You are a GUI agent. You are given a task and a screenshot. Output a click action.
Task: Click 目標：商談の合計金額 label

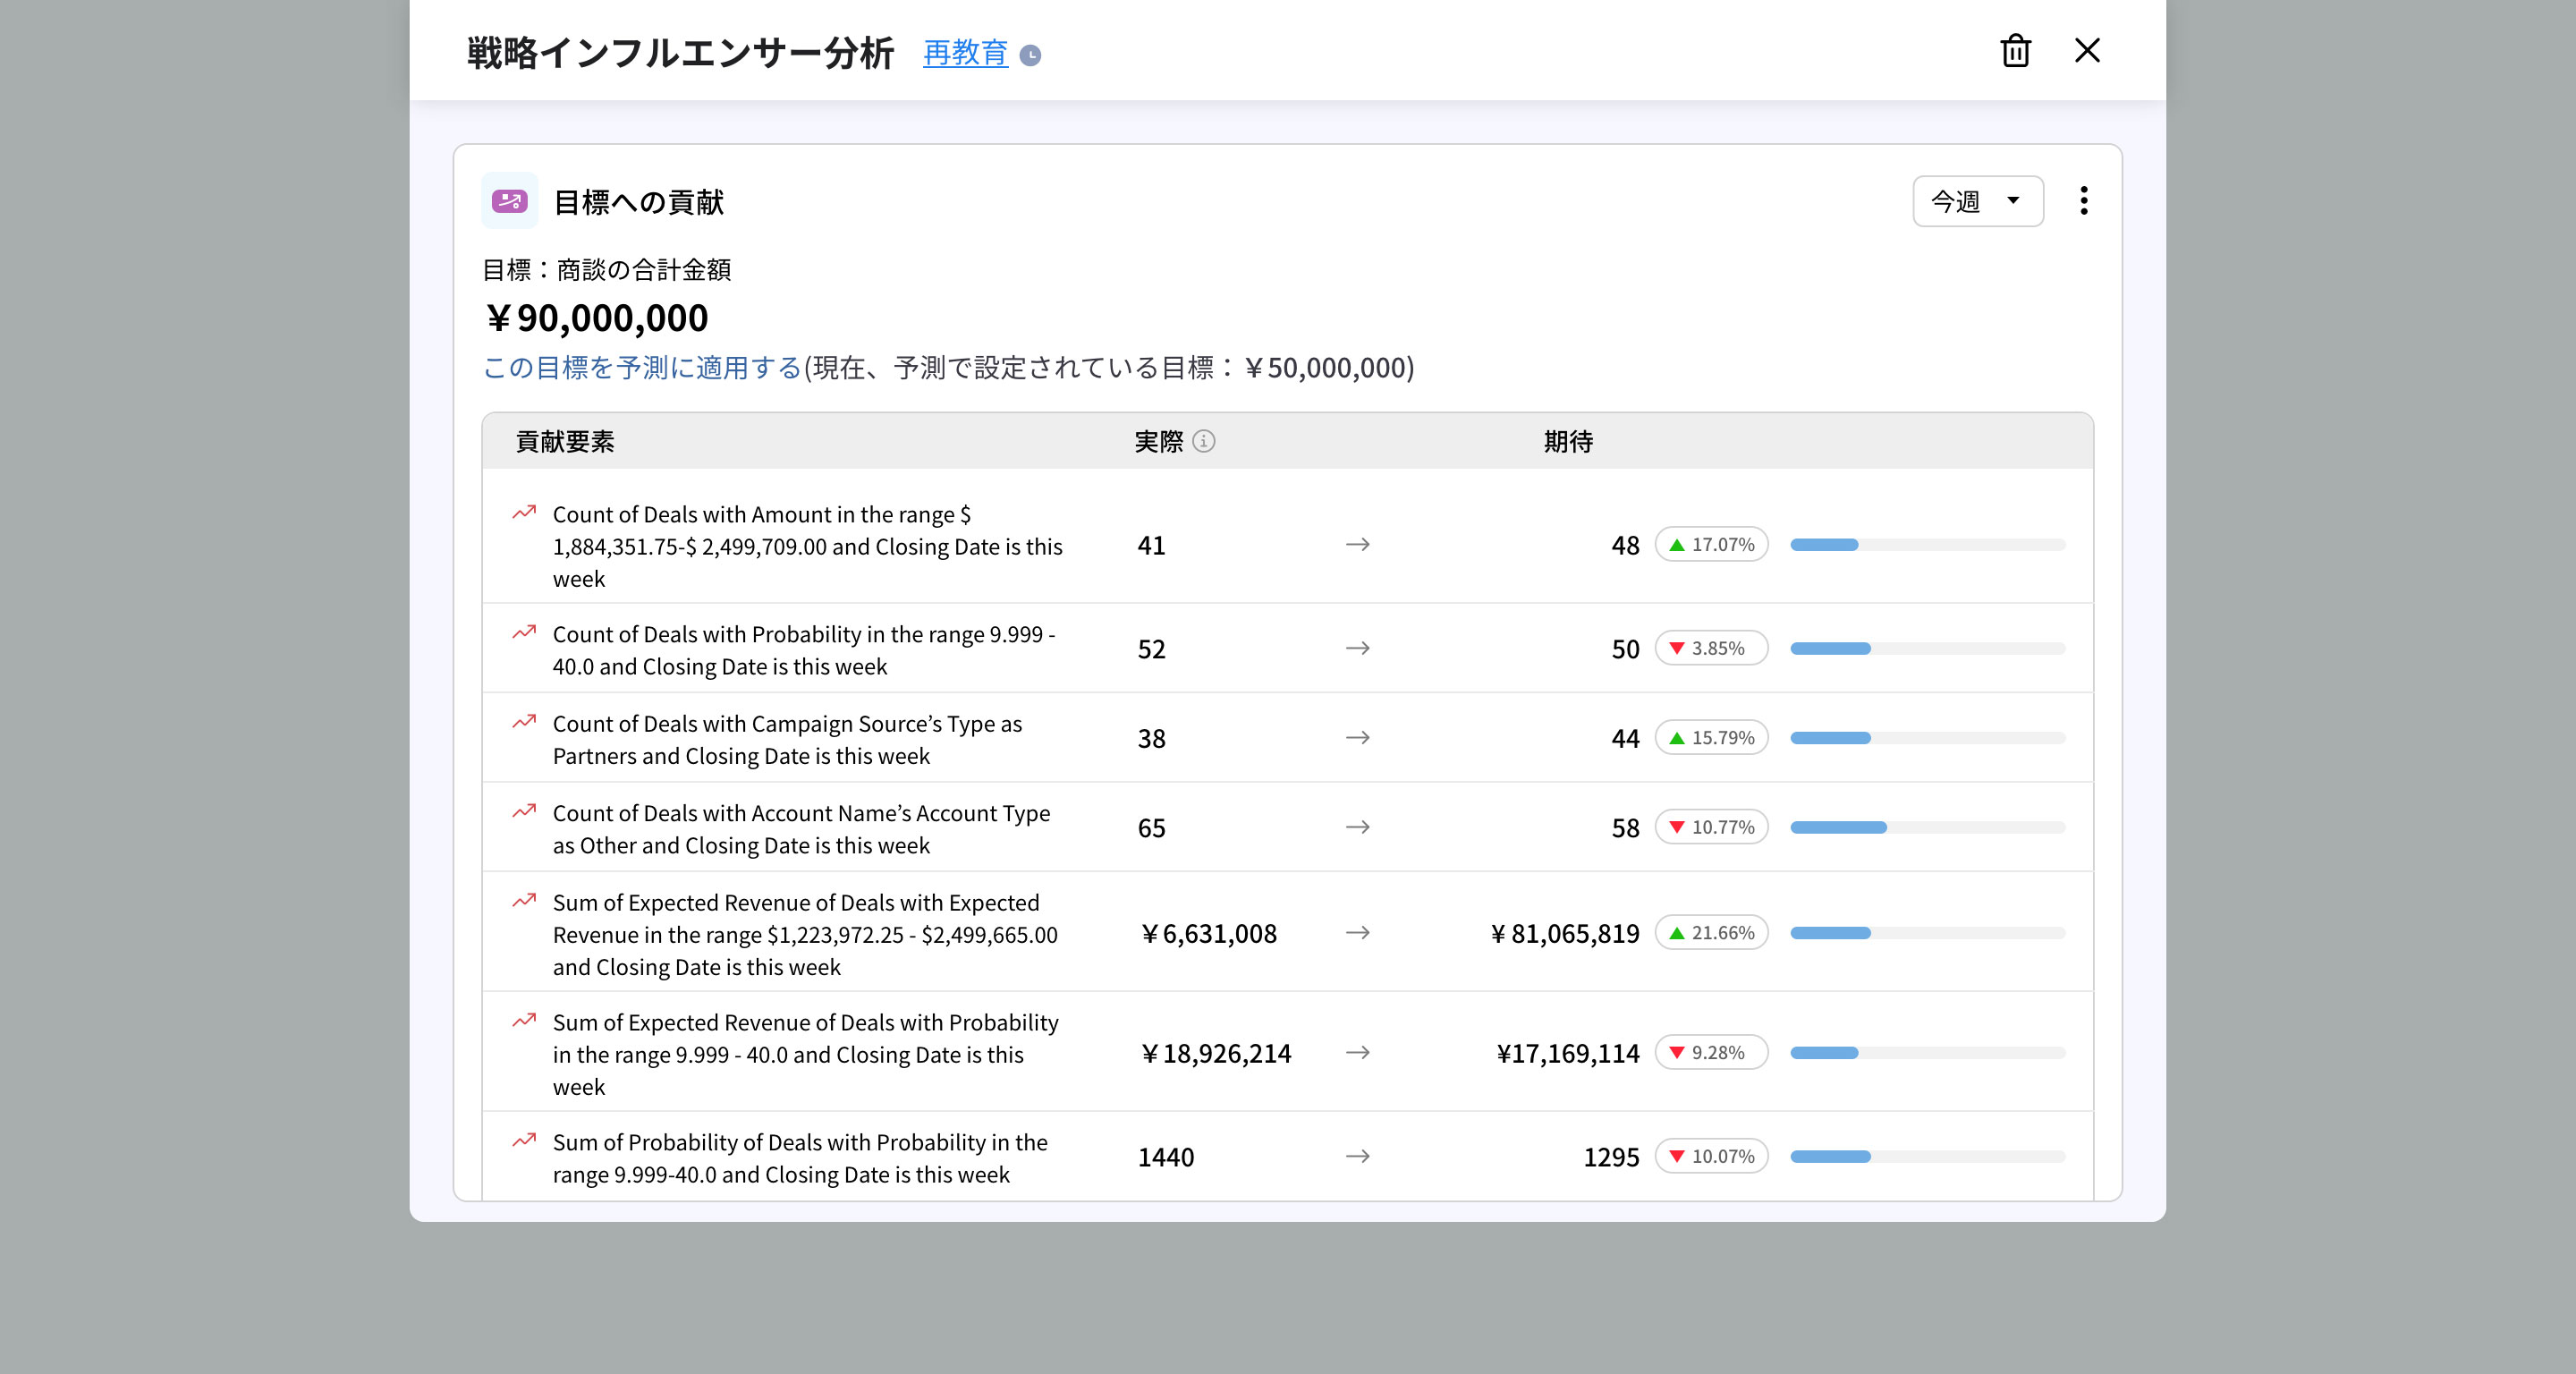(x=607, y=269)
